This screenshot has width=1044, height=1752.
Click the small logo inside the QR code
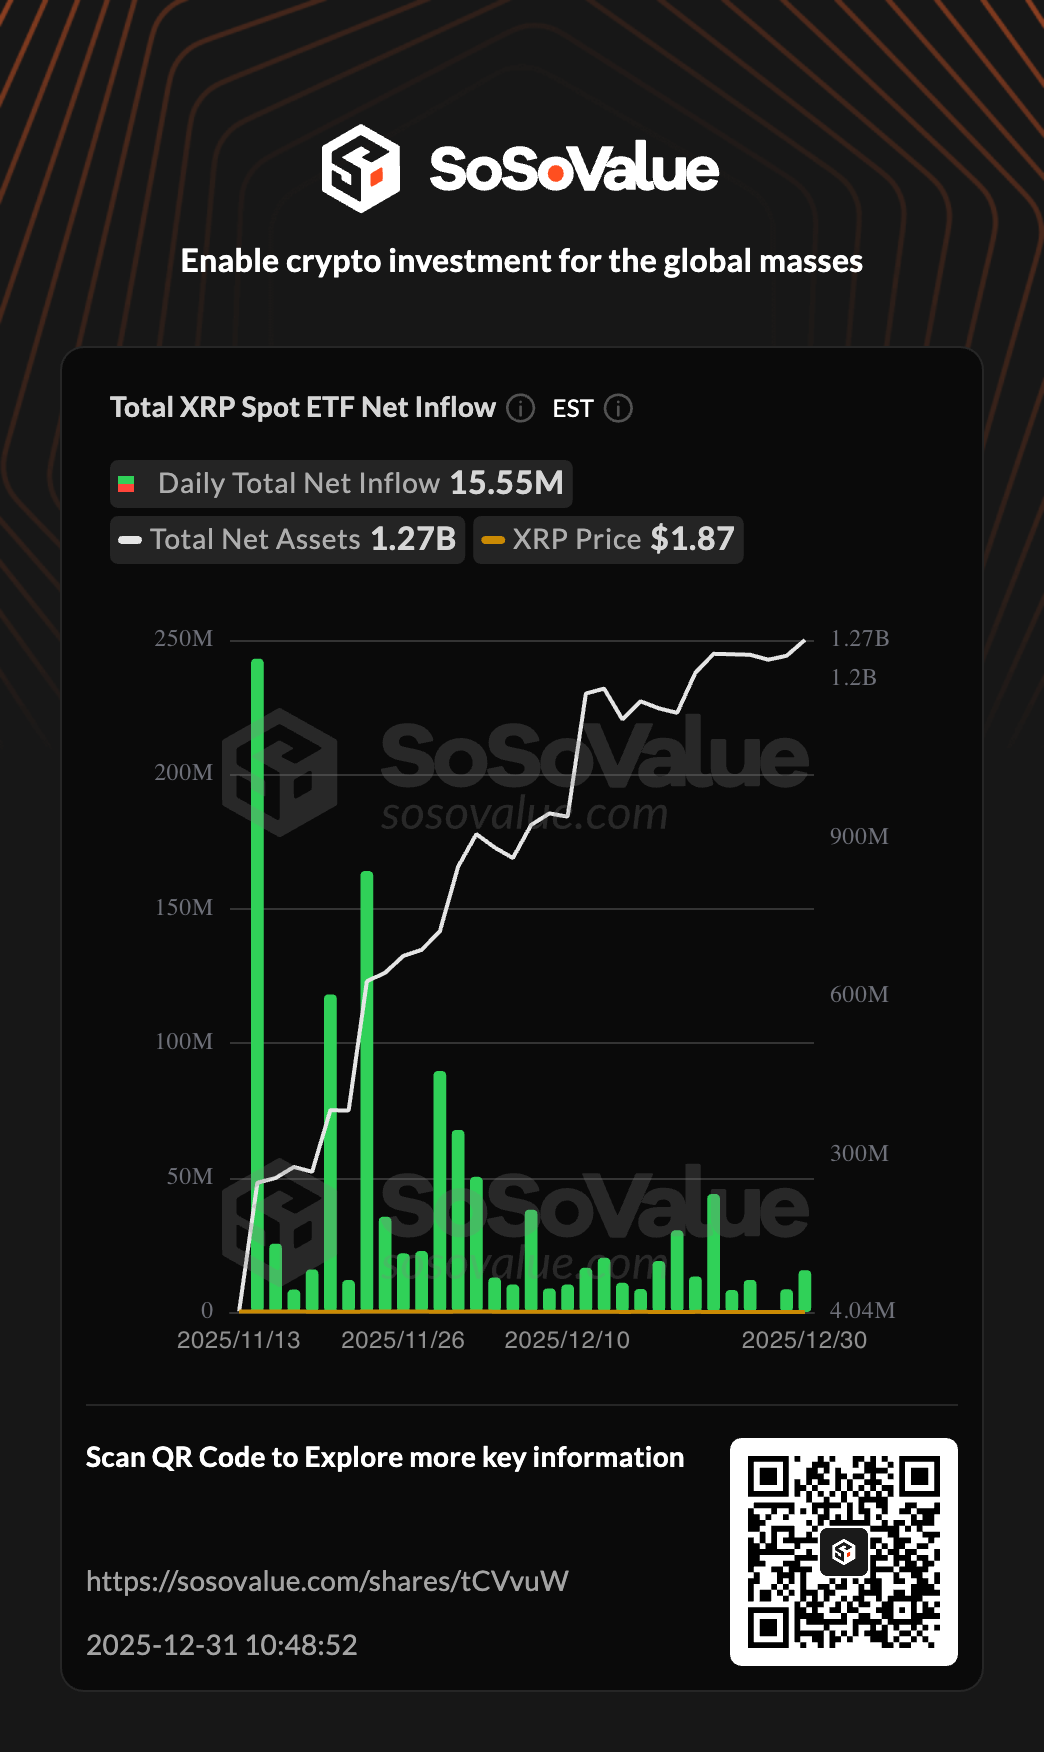click(844, 1551)
